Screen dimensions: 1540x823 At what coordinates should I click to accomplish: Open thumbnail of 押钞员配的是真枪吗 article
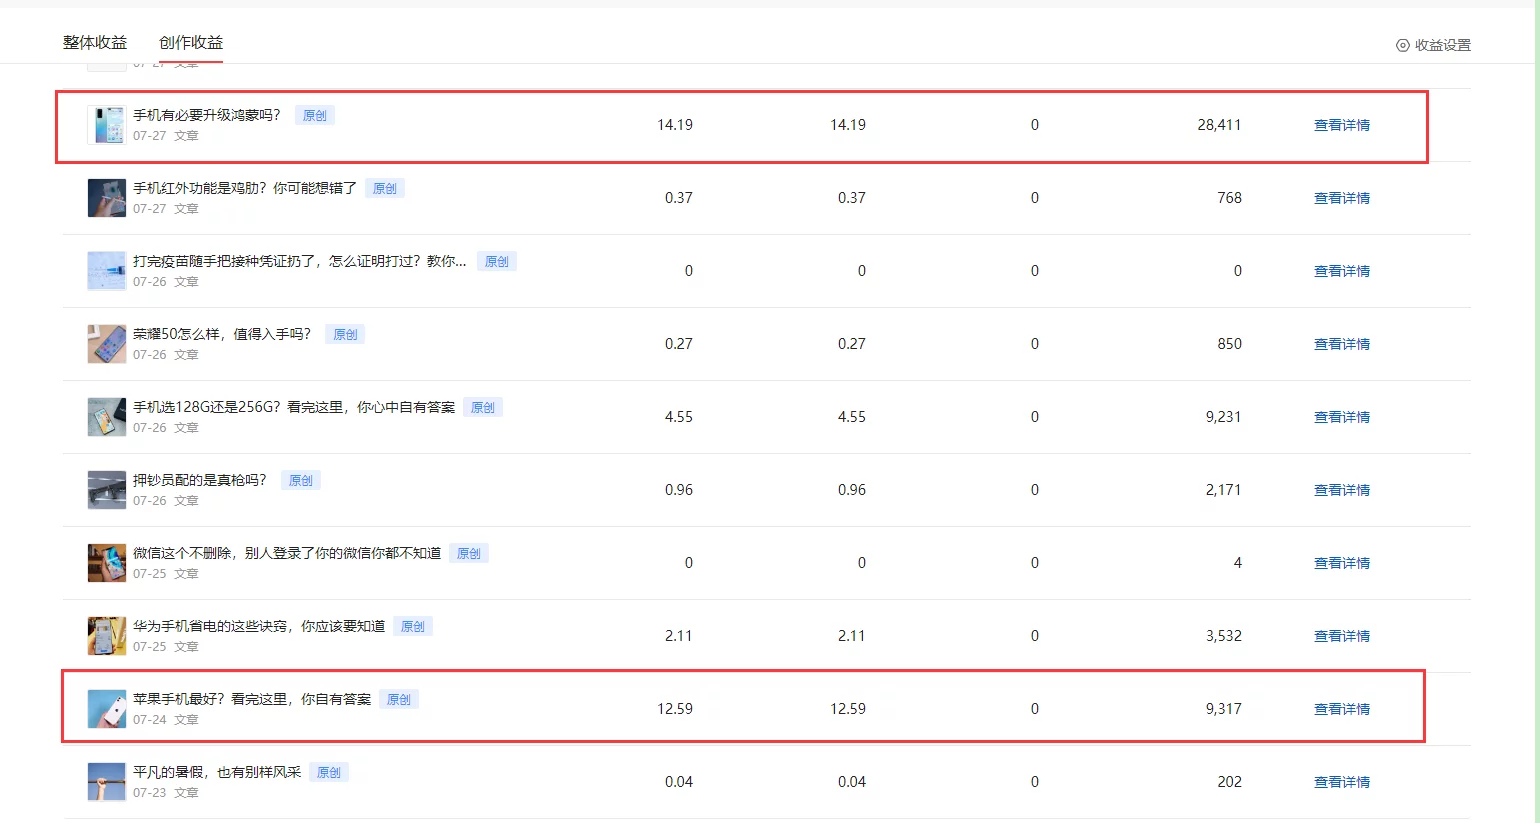(x=106, y=490)
